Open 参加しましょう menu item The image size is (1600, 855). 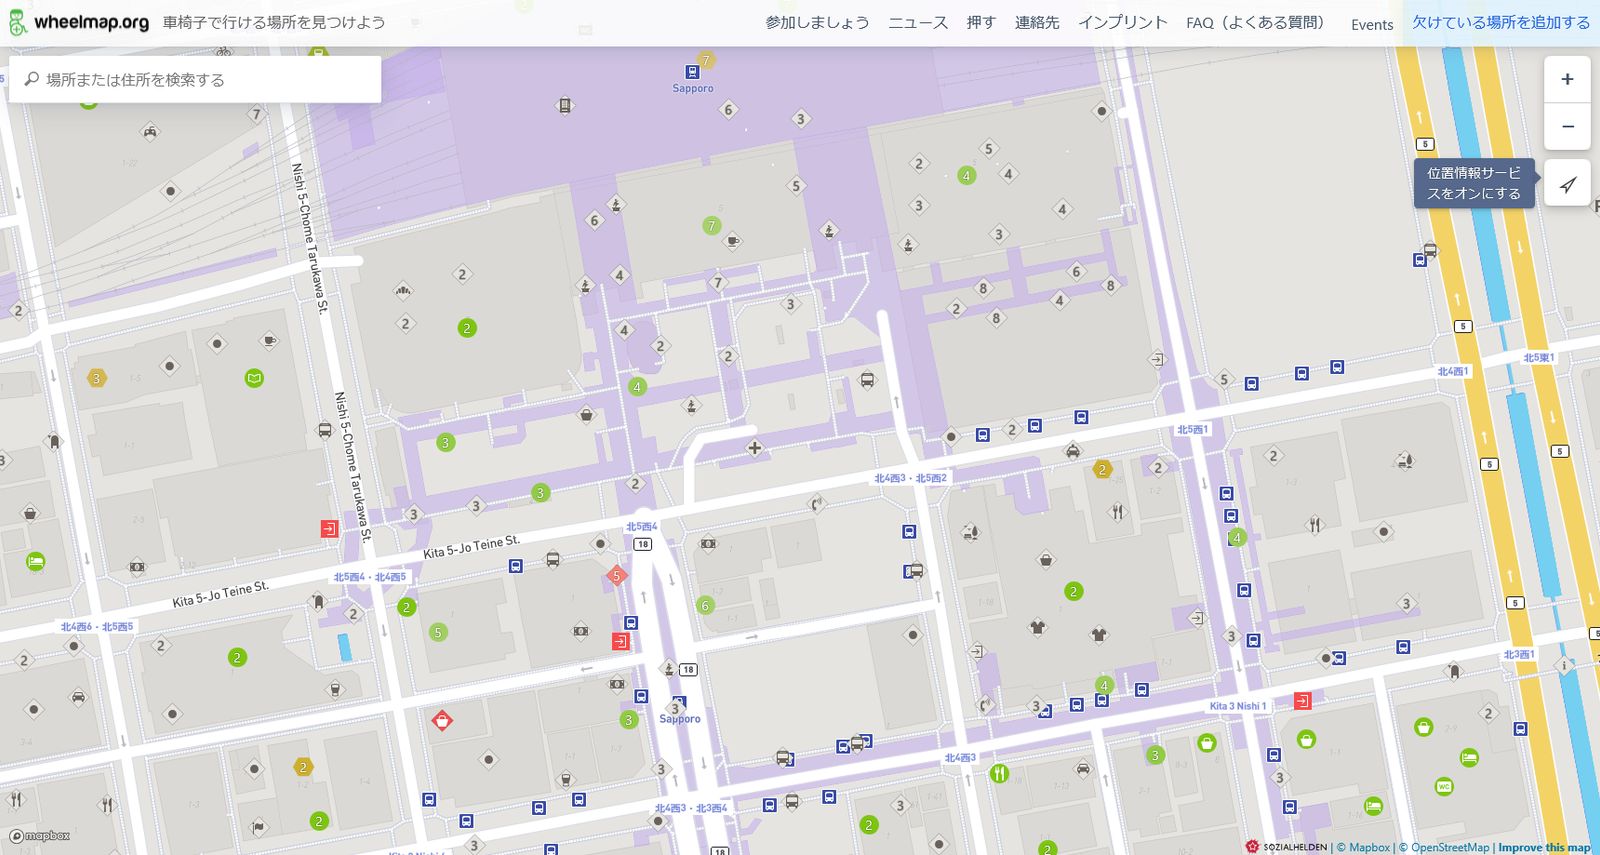click(x=817, y=22)
